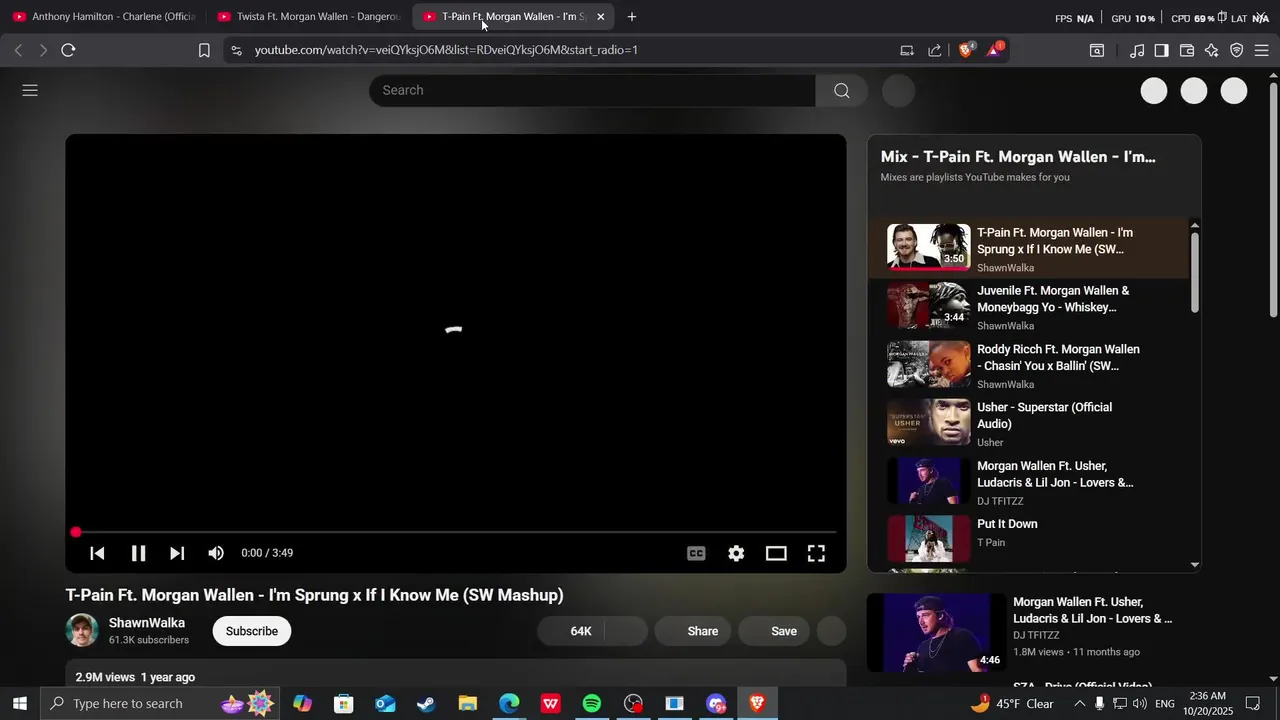Click the ShawnWalka channel avatar

(x=82, y=630)
